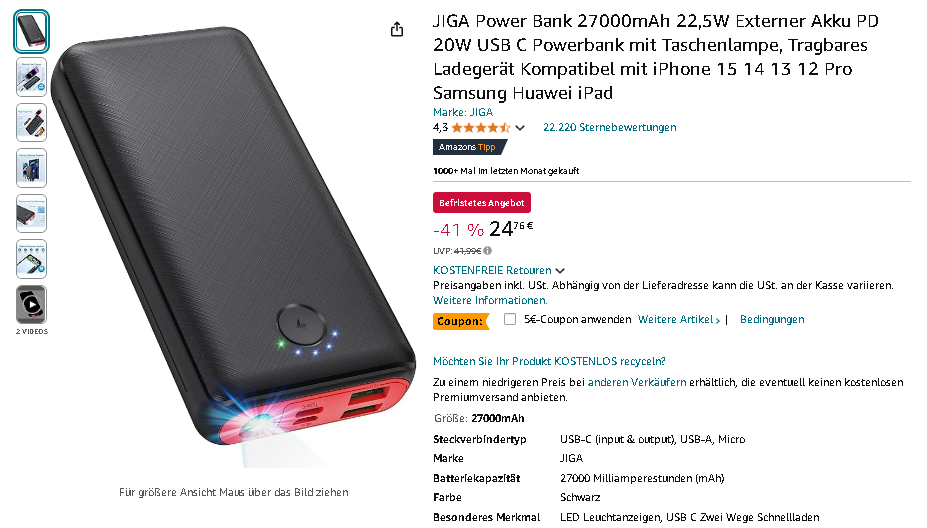Click the share icon above the product image
927x528 pixels.
point(397,30)
